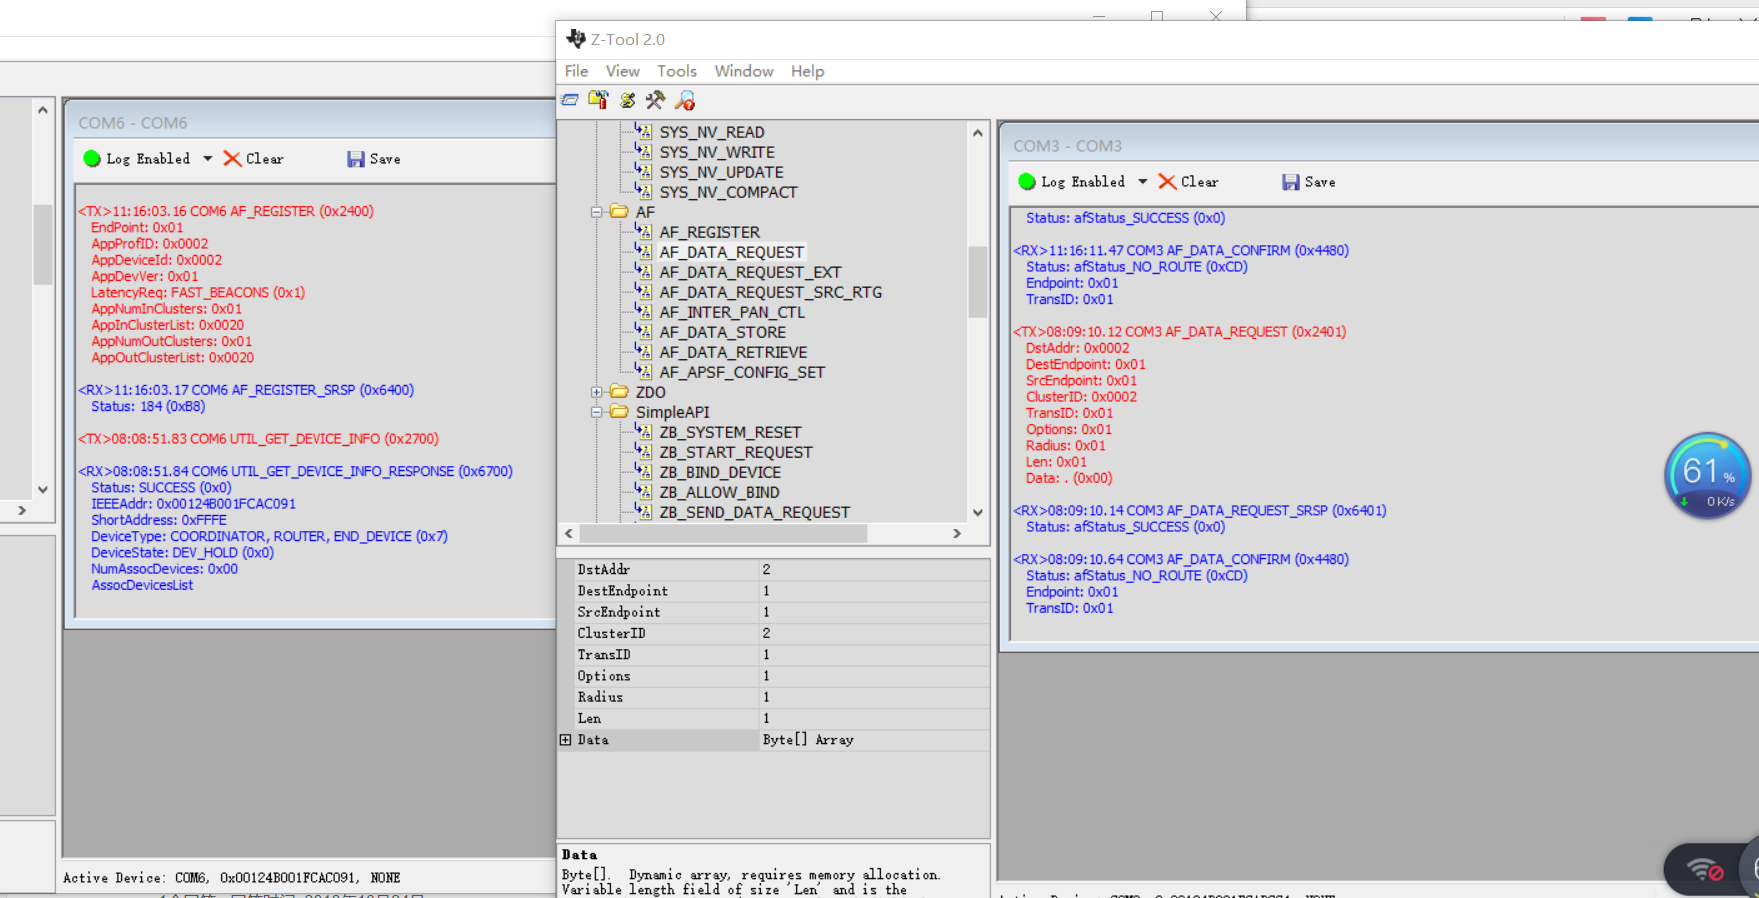Expand the ZDO folder node

(597, 392)
